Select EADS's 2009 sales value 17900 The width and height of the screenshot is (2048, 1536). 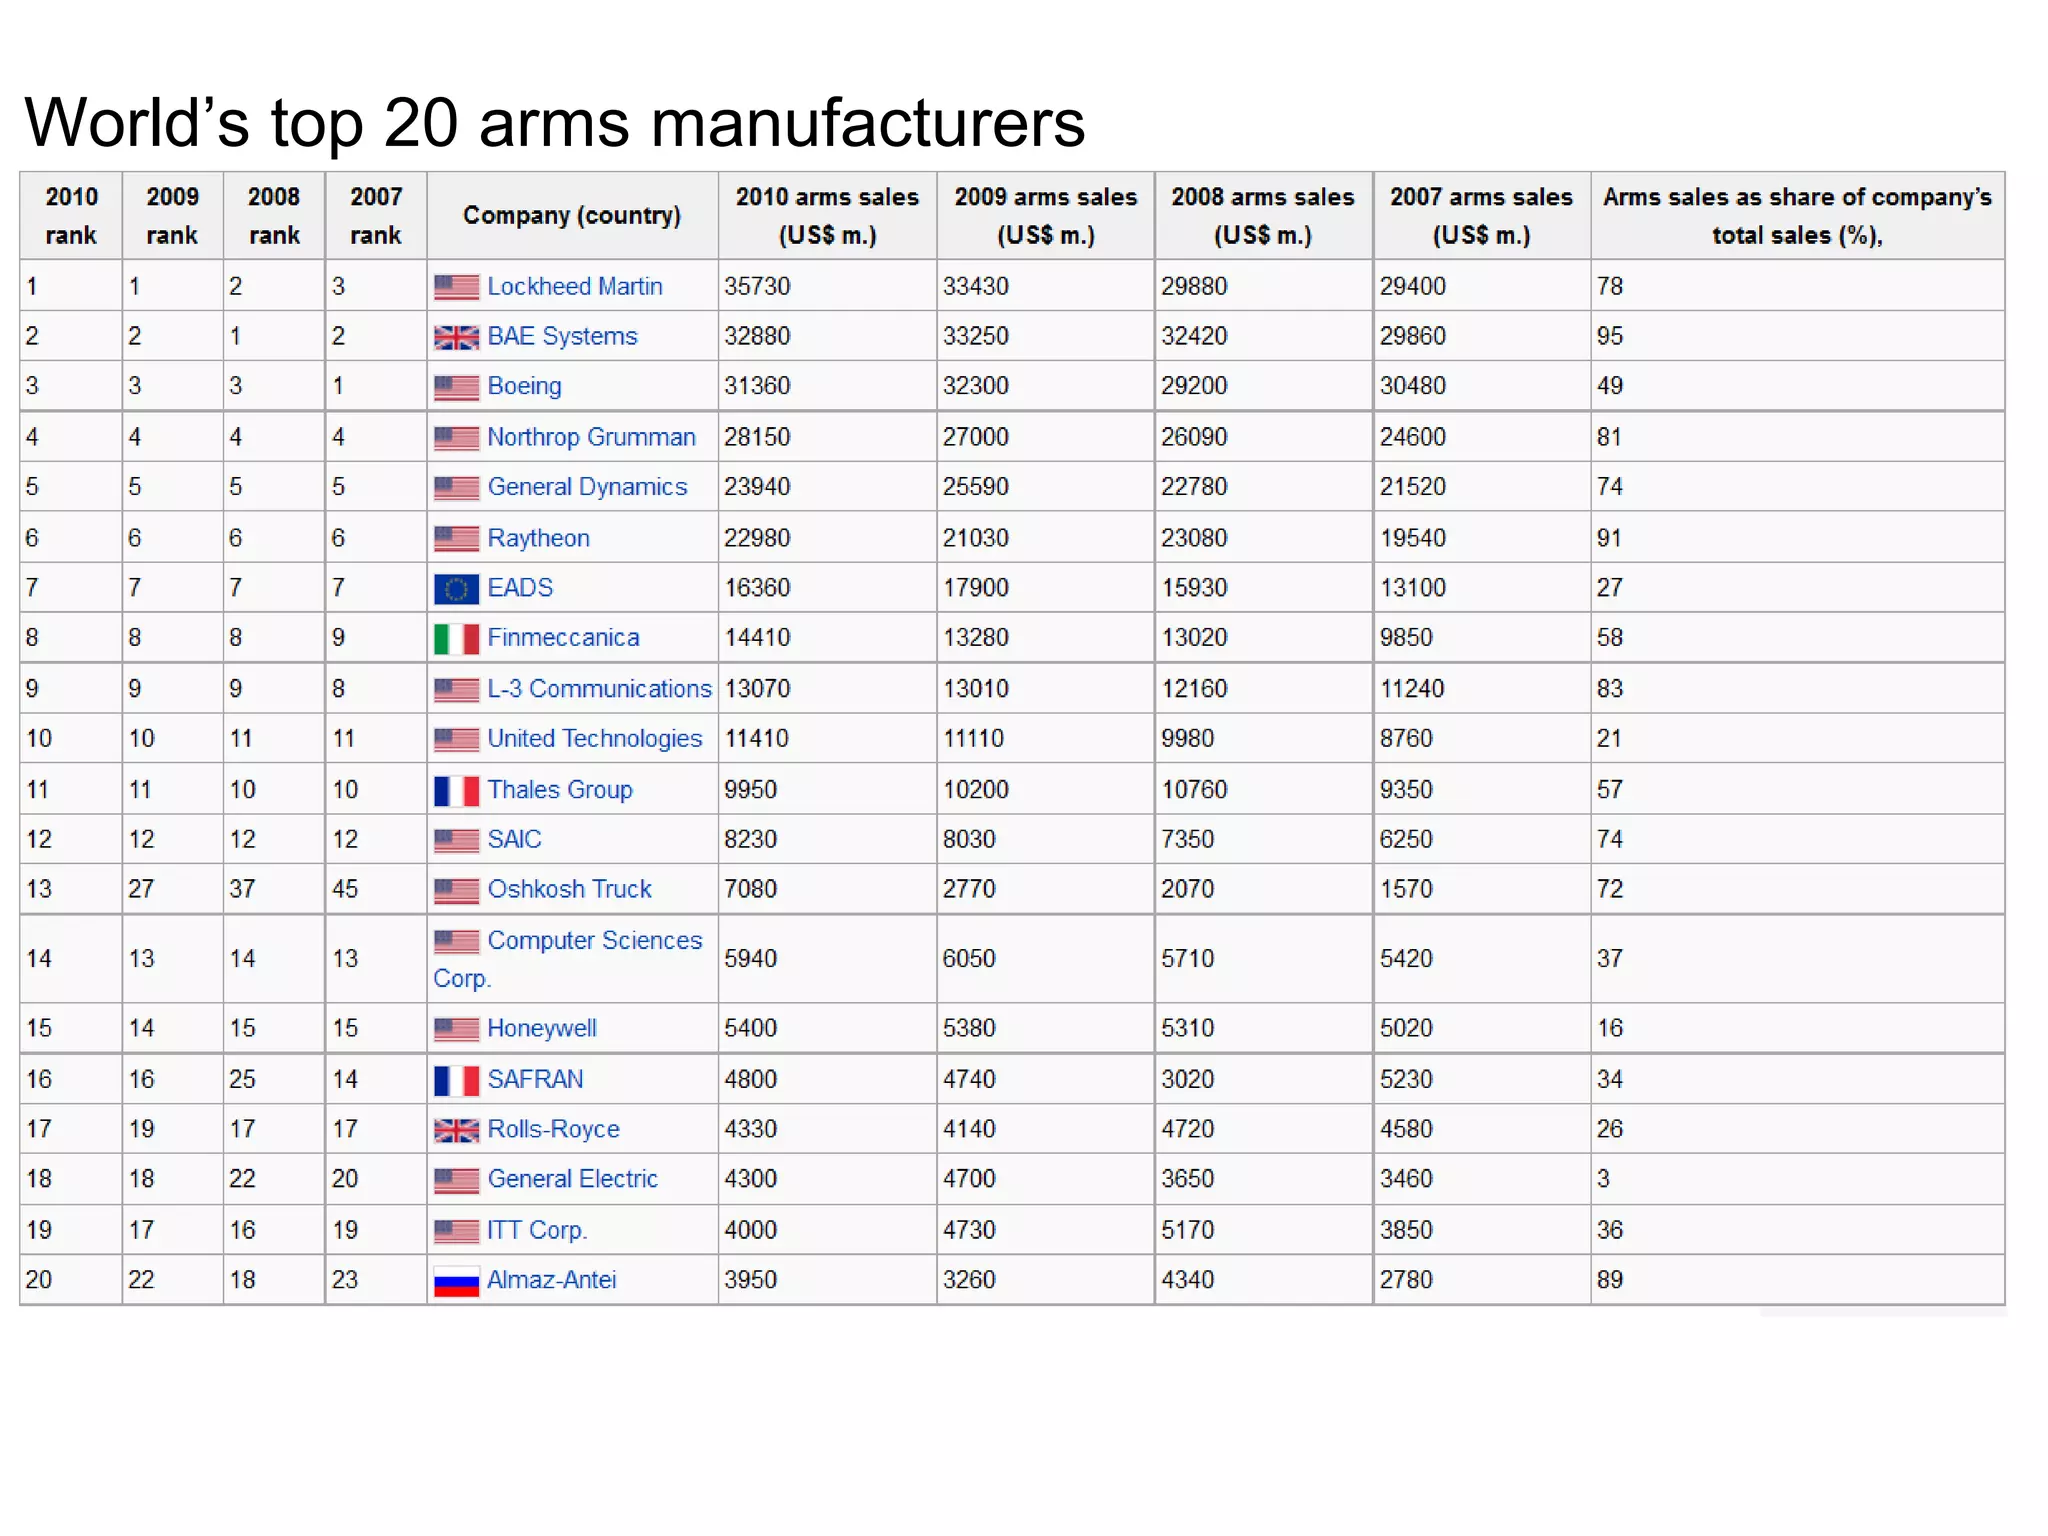pyautogui.click(x=975, y=587)
